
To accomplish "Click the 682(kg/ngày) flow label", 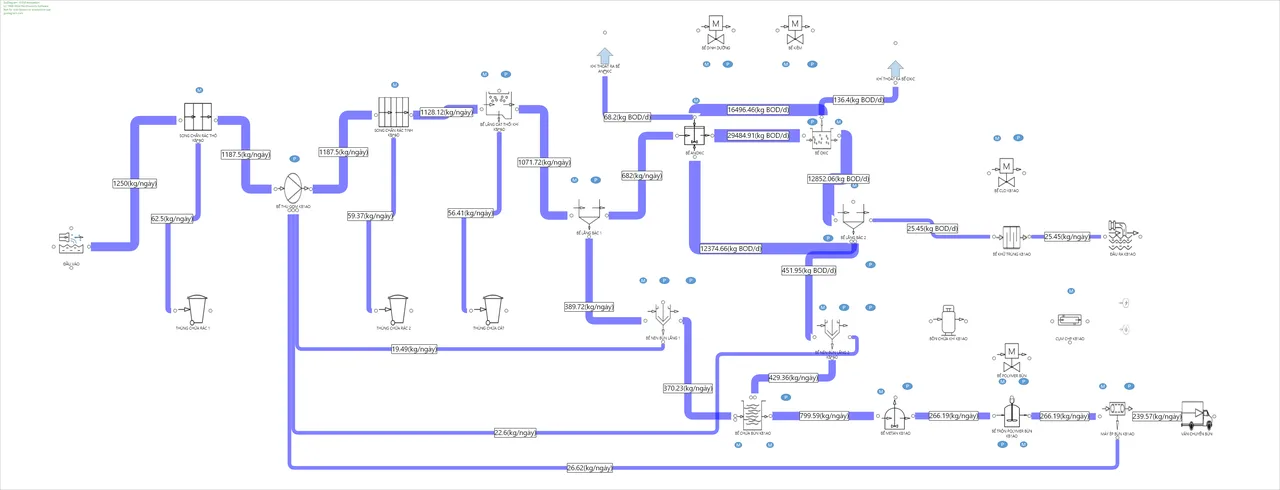I will [x=642, y=176].
